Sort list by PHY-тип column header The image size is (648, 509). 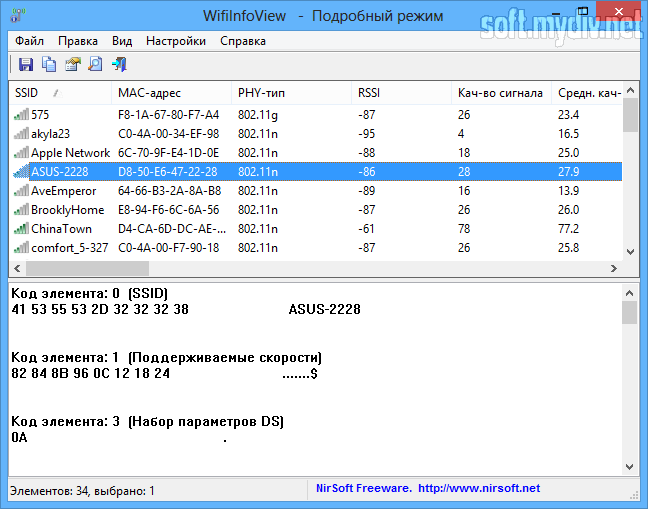291,93
